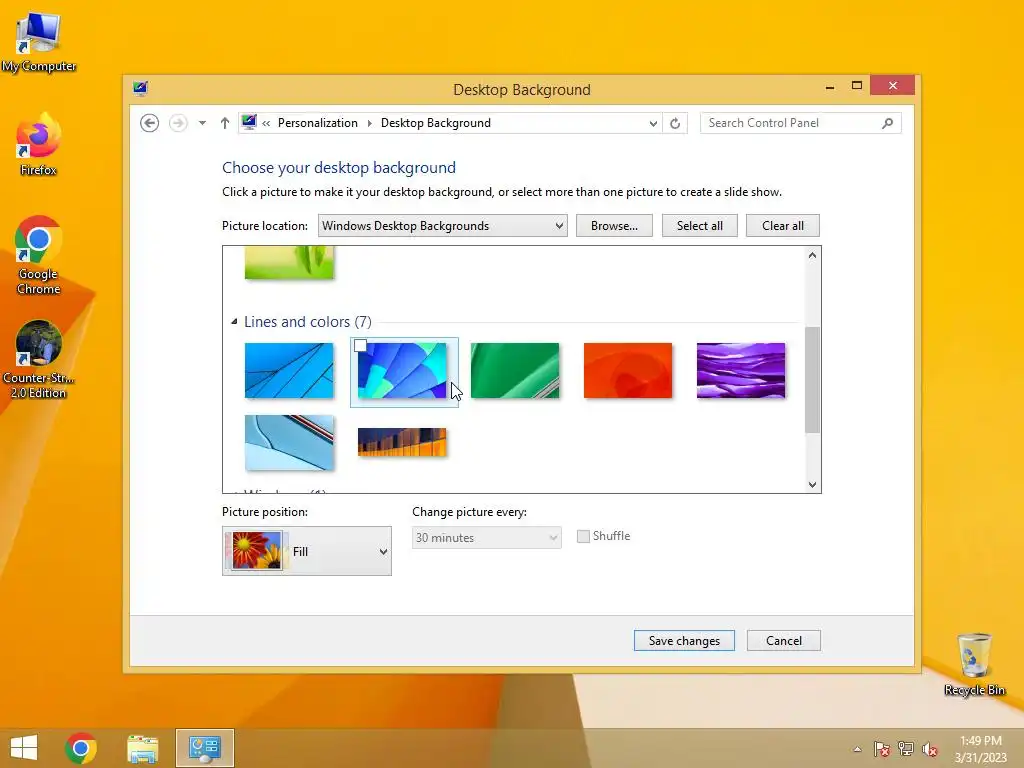The image size is (1024, 768).
Task: Click the search magnifier icon
Action: [x=887, y=123]
